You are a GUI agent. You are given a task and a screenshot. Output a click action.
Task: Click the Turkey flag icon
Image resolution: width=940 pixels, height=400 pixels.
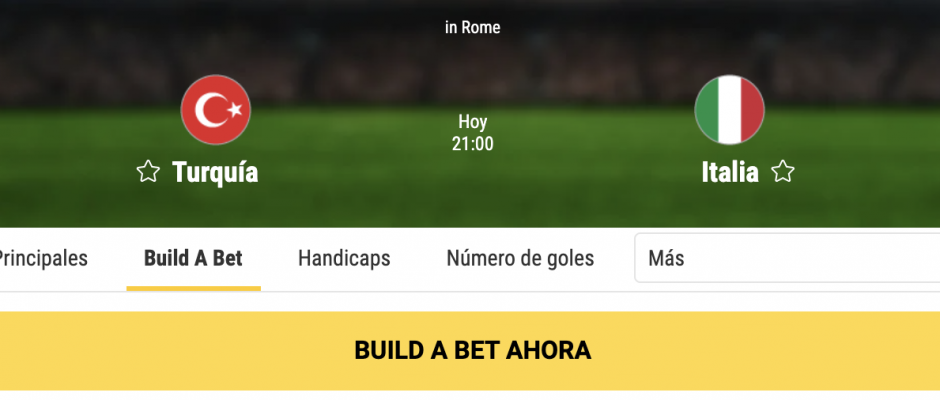click(x=216, y=110)
